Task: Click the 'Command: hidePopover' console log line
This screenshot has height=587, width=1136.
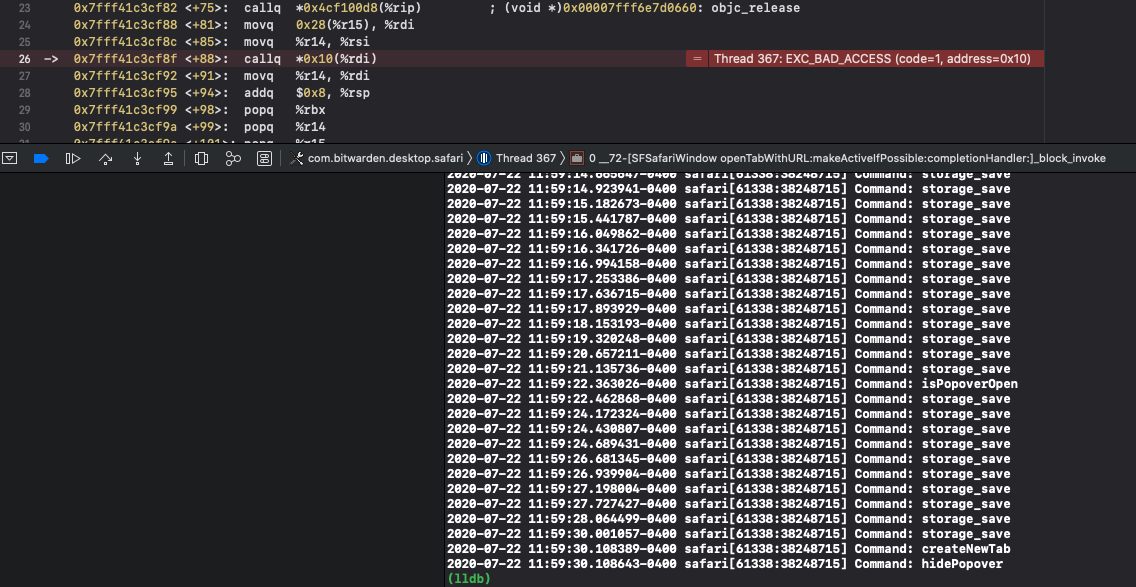Action: point(725,564)
